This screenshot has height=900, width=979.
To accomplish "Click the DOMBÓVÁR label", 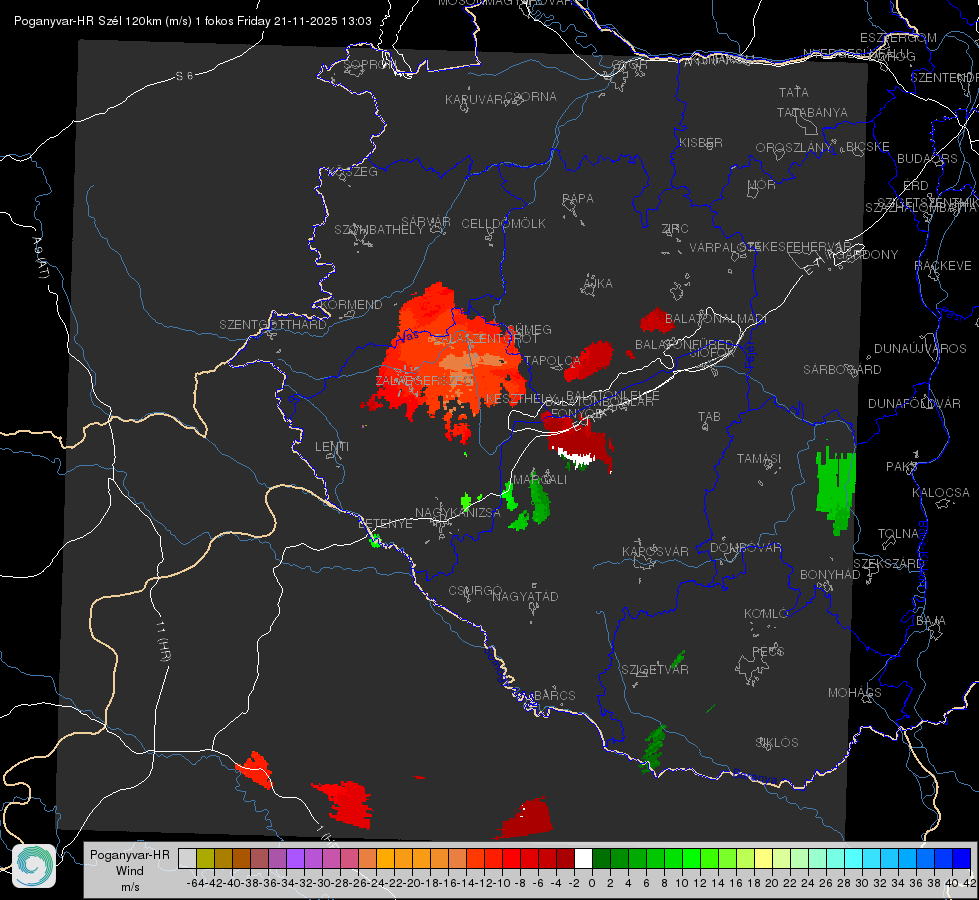I will 745,548.
